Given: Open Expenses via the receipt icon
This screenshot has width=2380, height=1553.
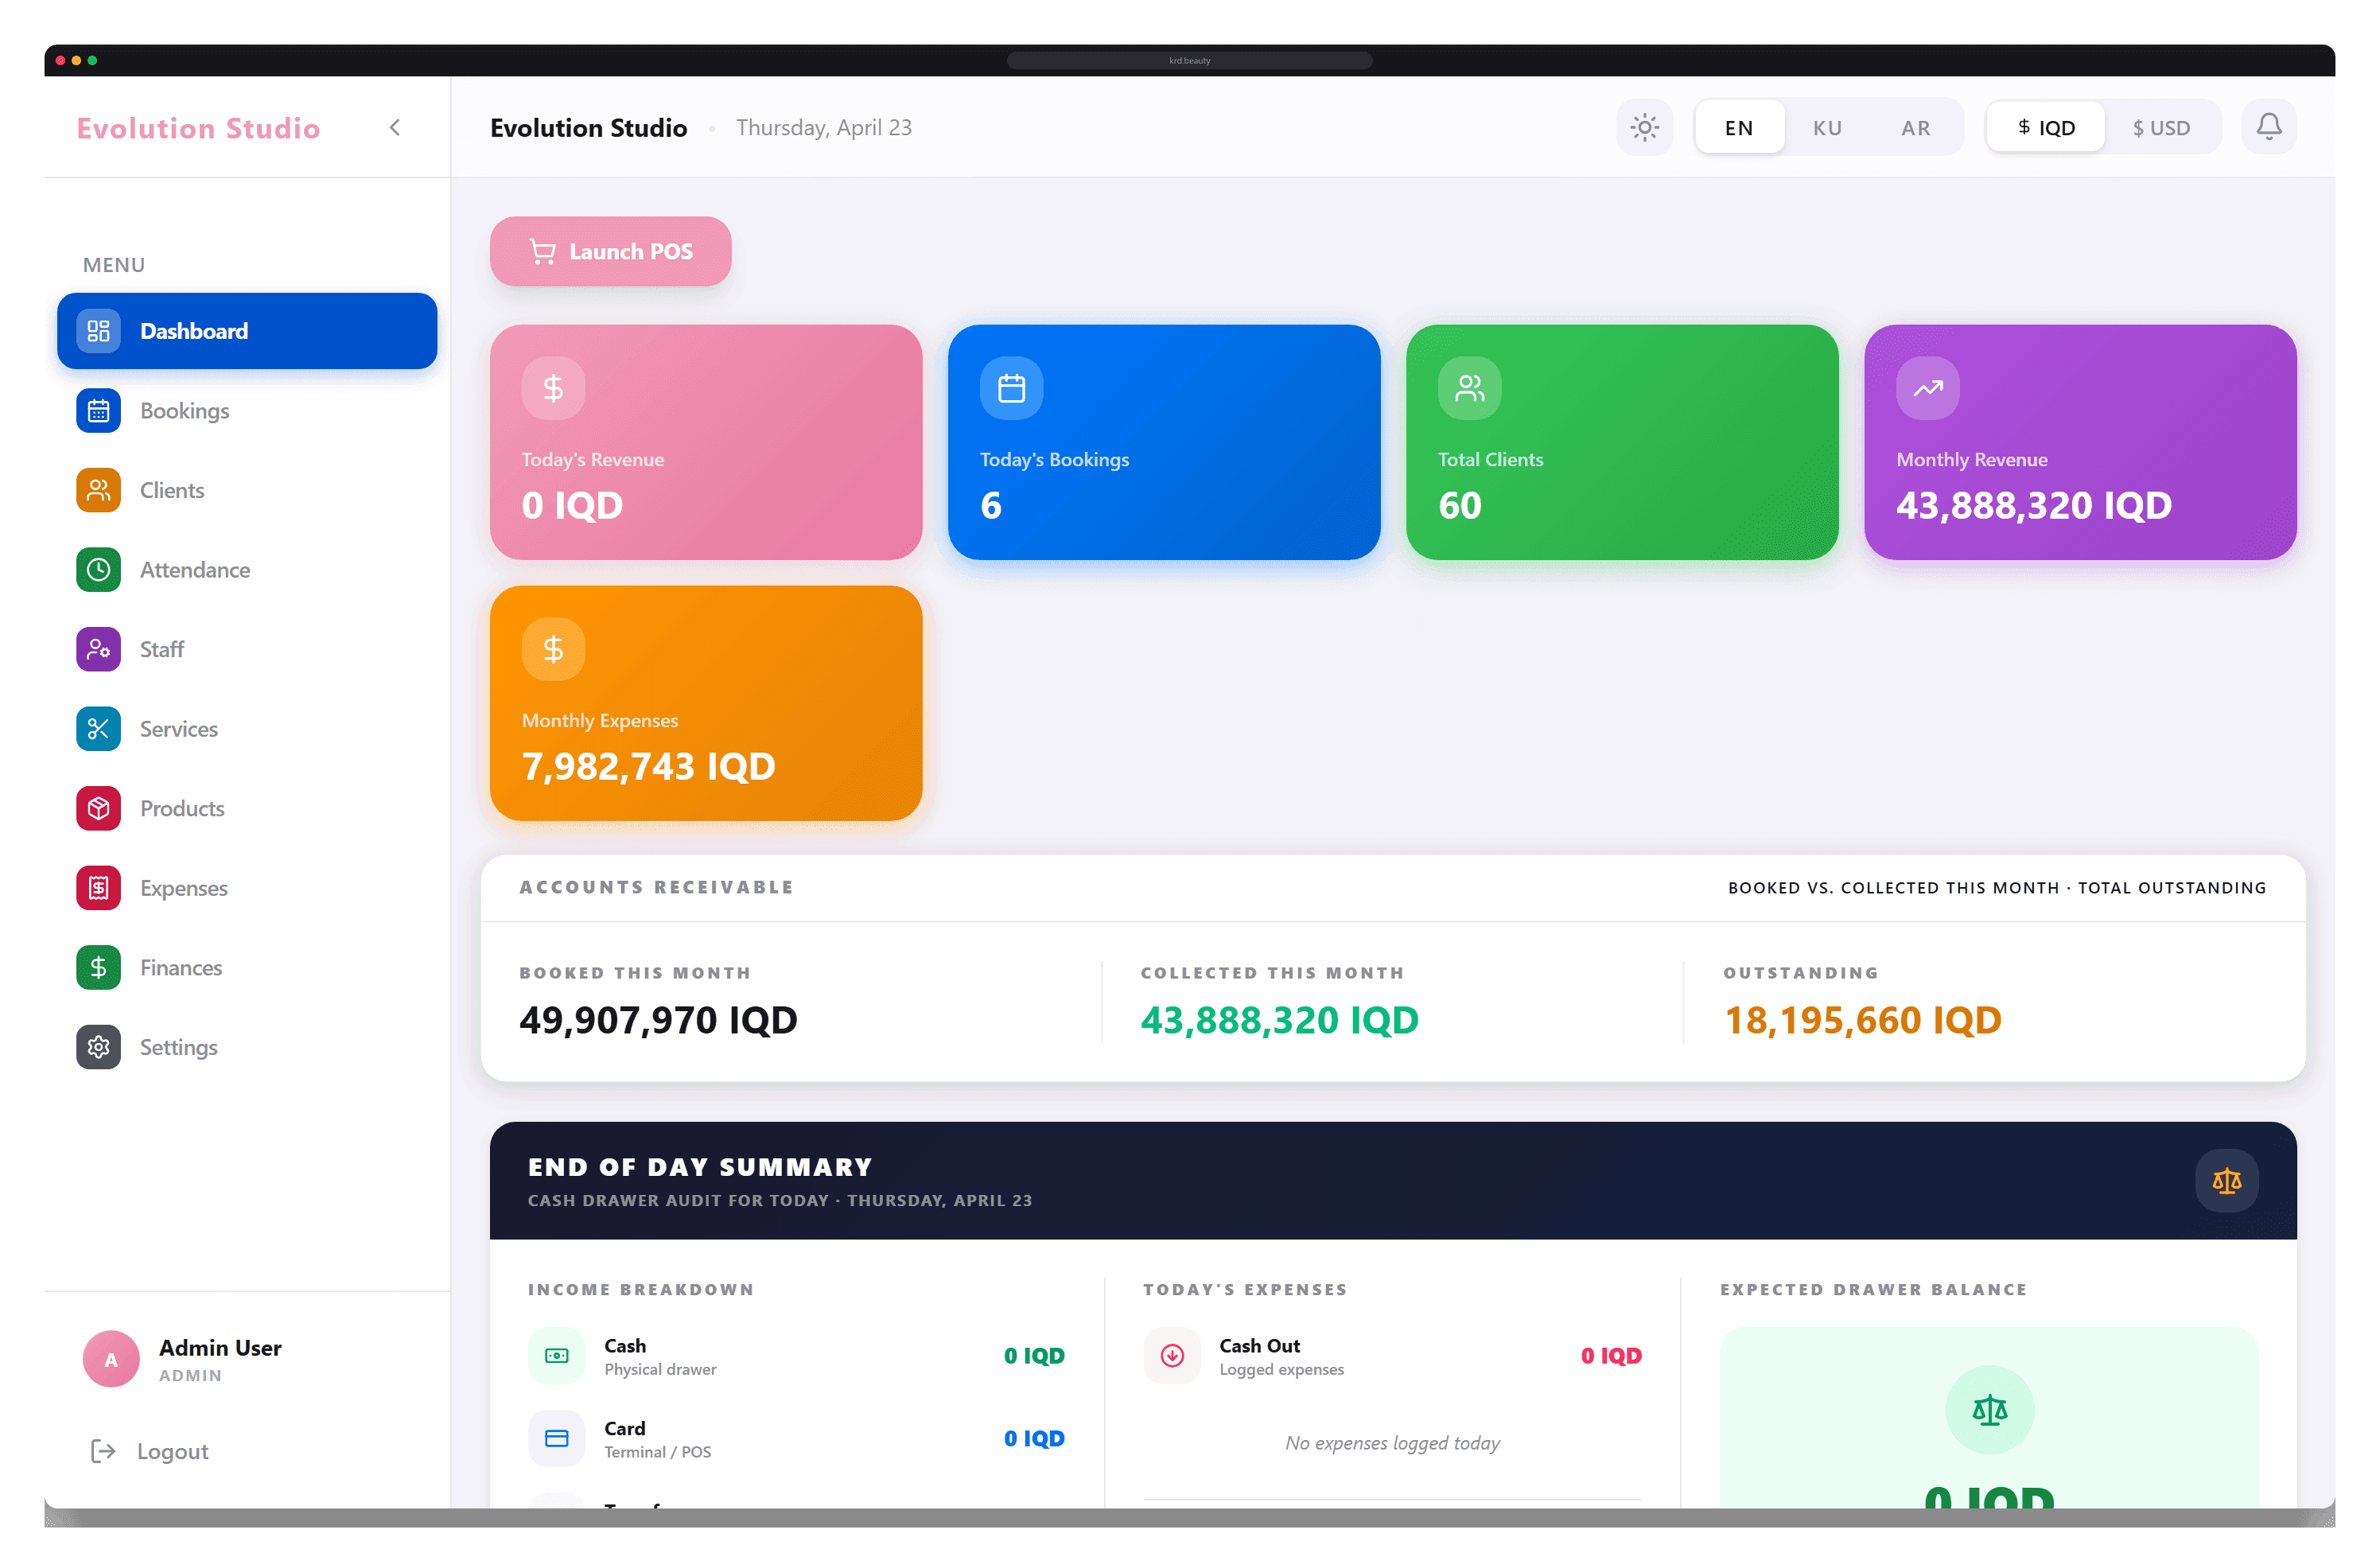Looking at the screenshot, I should (x=98, y=887).
